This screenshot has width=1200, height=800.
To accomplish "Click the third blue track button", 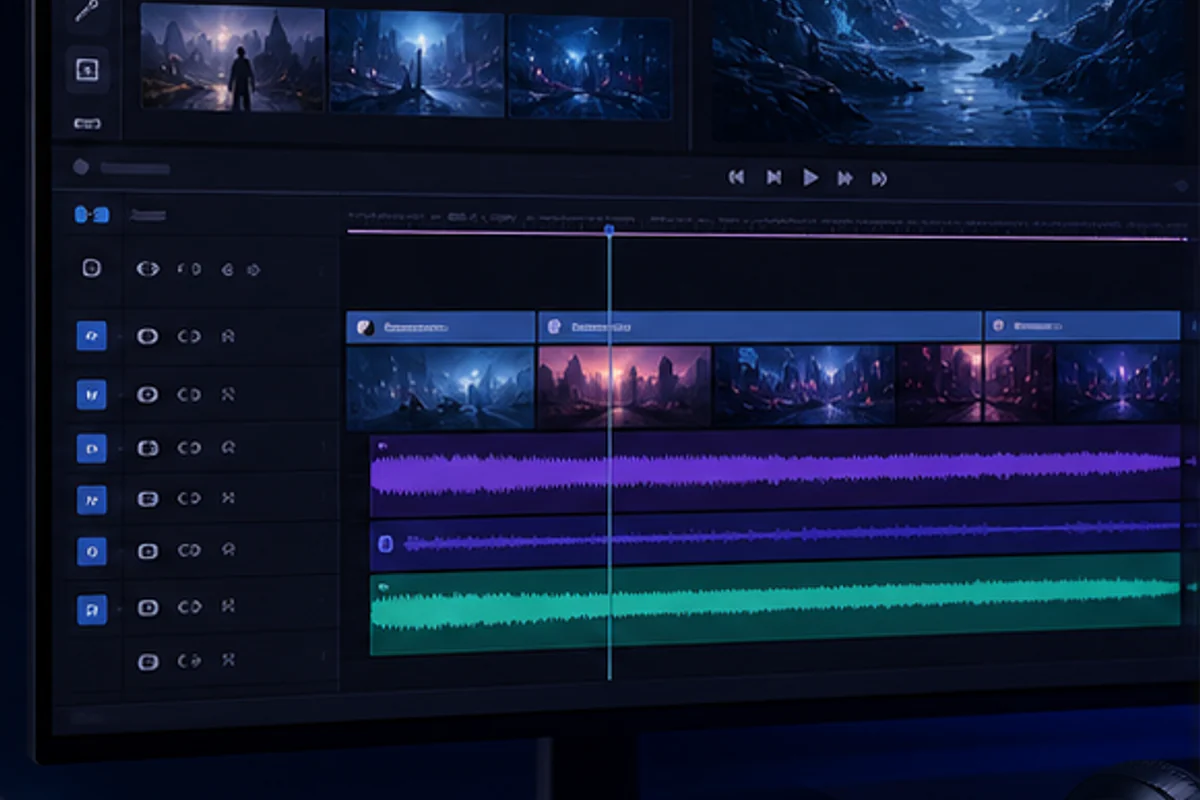I will [x=91, y=448].
